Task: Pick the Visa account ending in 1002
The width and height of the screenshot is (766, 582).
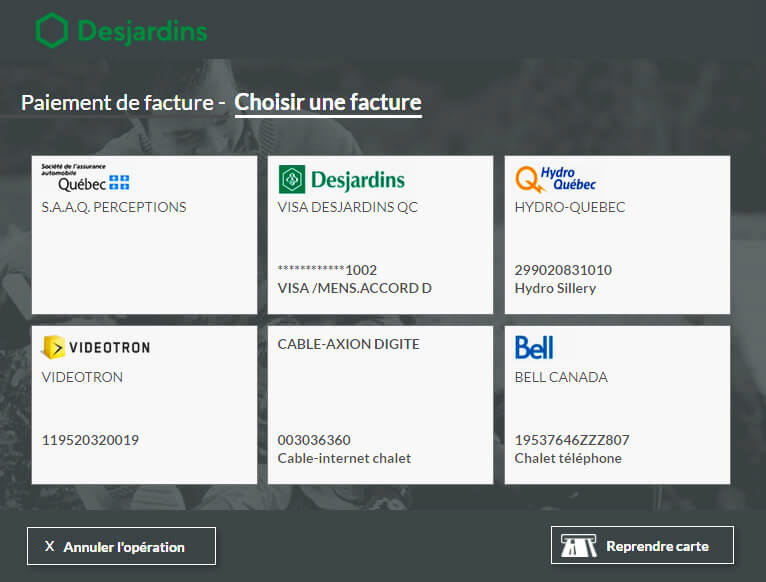Action: click(x=327, y=270)
